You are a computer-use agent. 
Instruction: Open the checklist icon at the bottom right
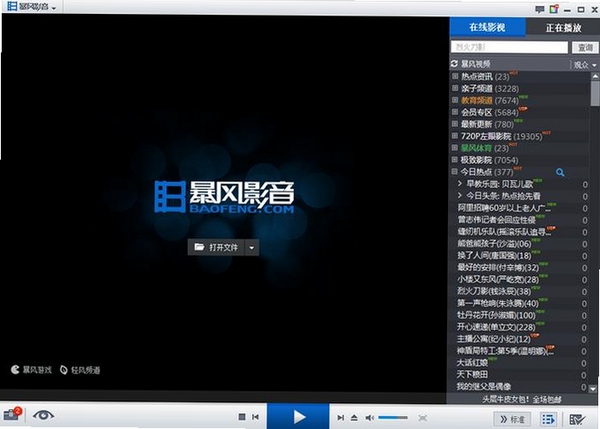(x=577, y=419)
